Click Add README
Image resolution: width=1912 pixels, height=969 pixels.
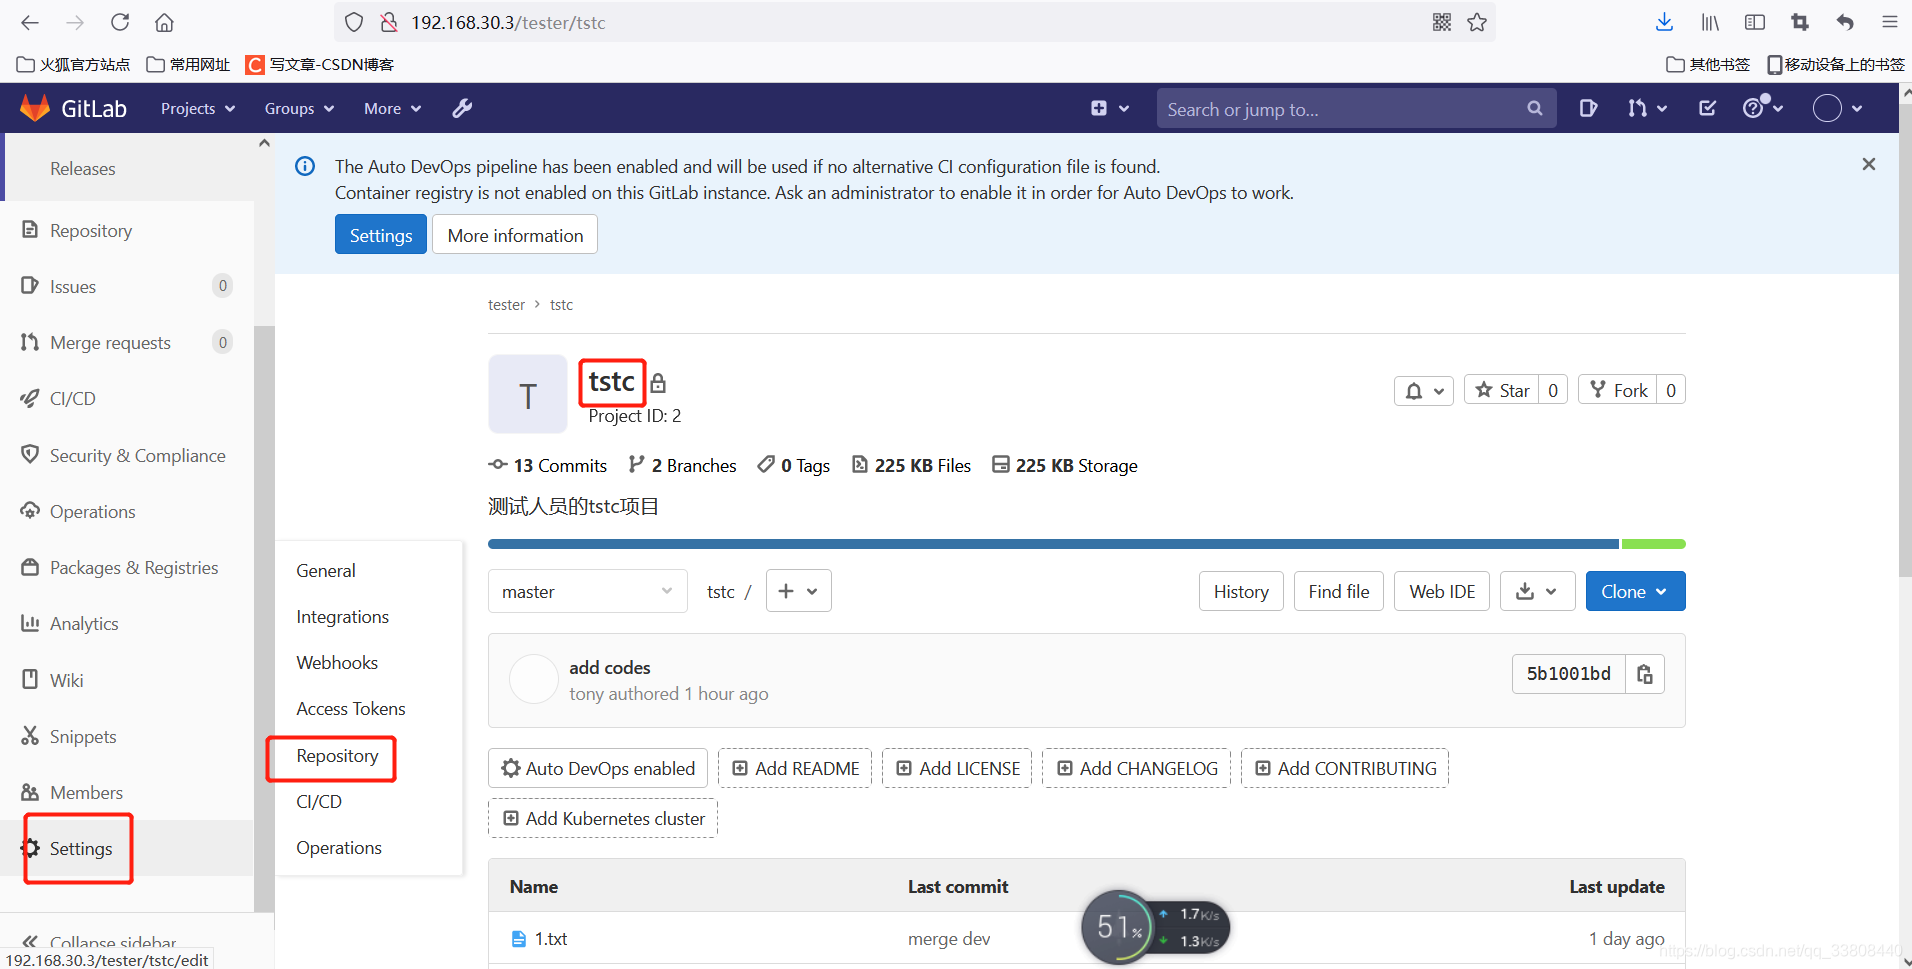[795, 768]
